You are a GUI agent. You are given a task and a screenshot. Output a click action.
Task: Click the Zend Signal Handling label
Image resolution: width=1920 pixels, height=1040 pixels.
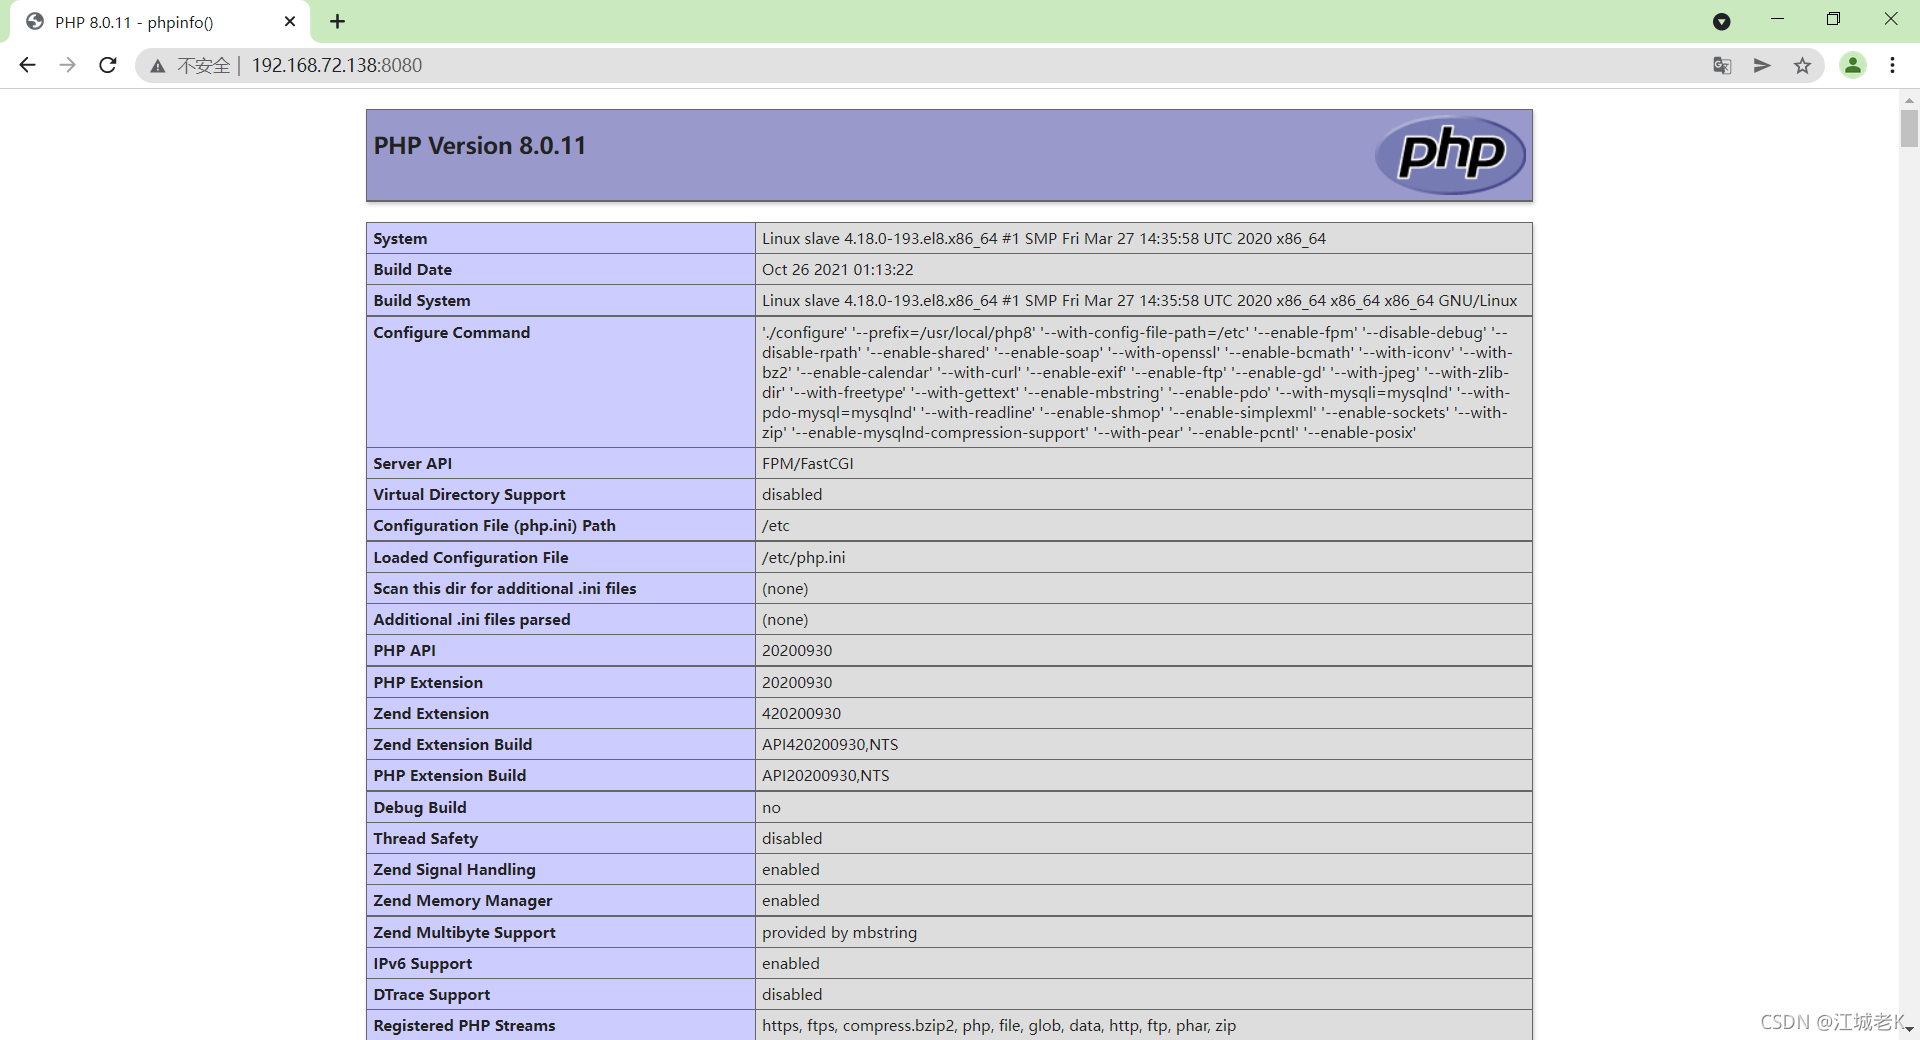pos(455,870)
